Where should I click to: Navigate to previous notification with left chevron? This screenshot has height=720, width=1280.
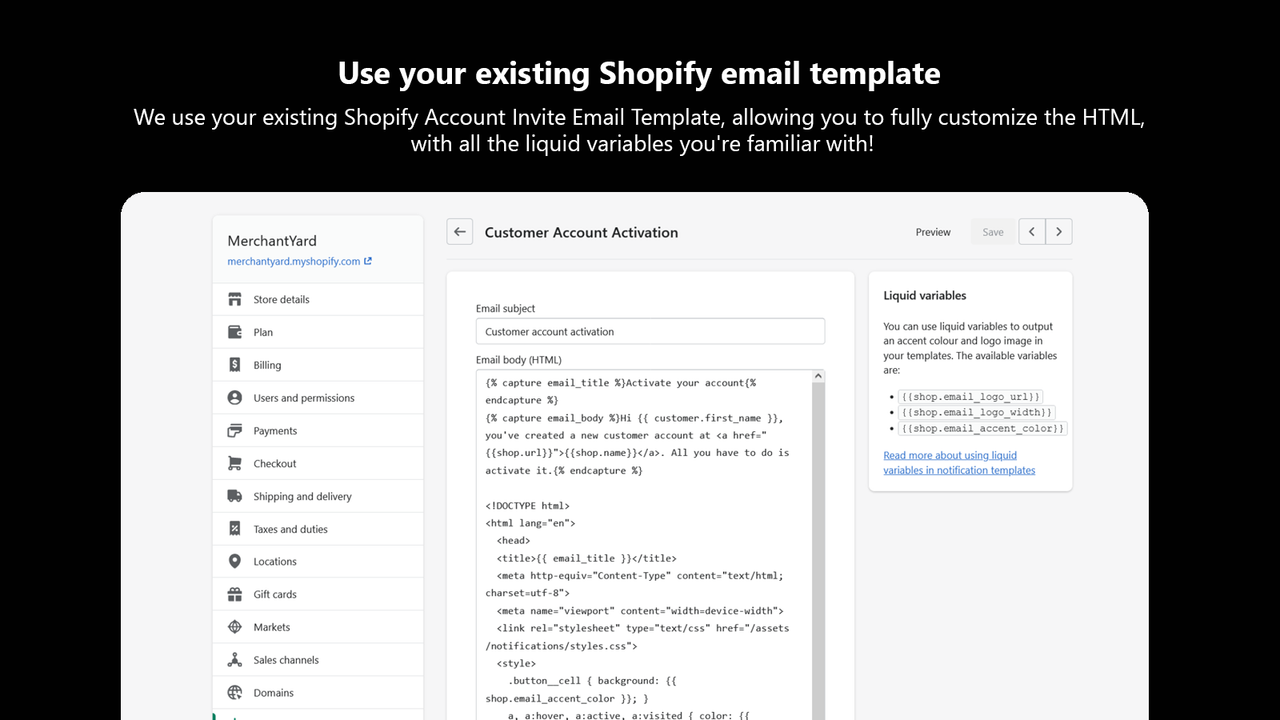(x=1031, y=231)
